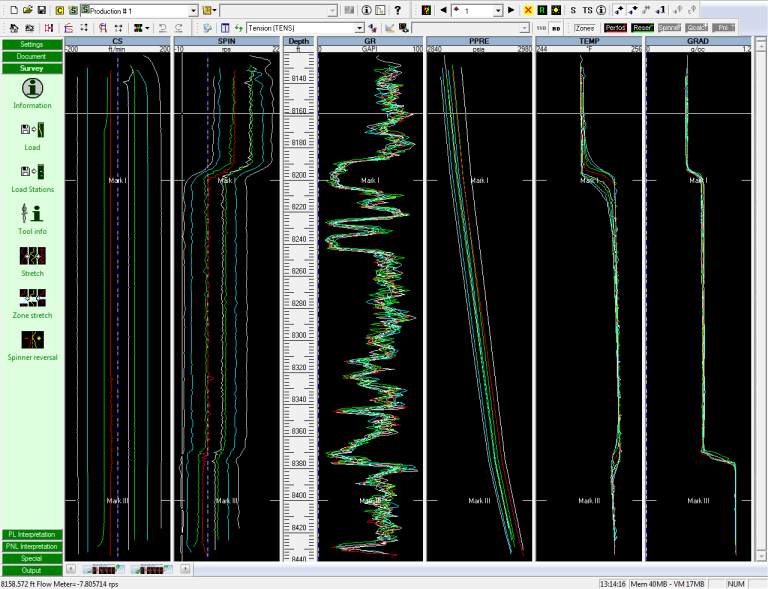Click the red X on yellow icon

pos(528,10)
